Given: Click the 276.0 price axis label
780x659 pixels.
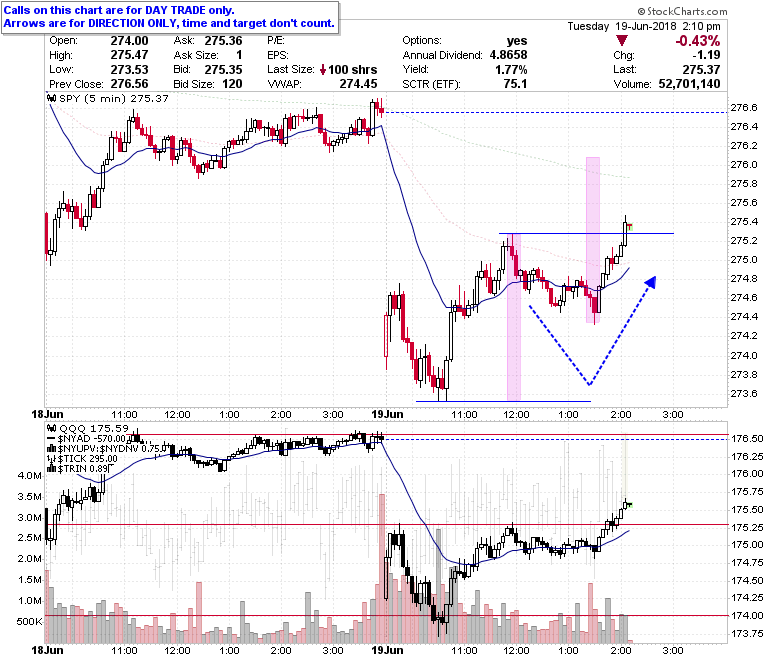Looking at the screenshot, I should [744, 165].
